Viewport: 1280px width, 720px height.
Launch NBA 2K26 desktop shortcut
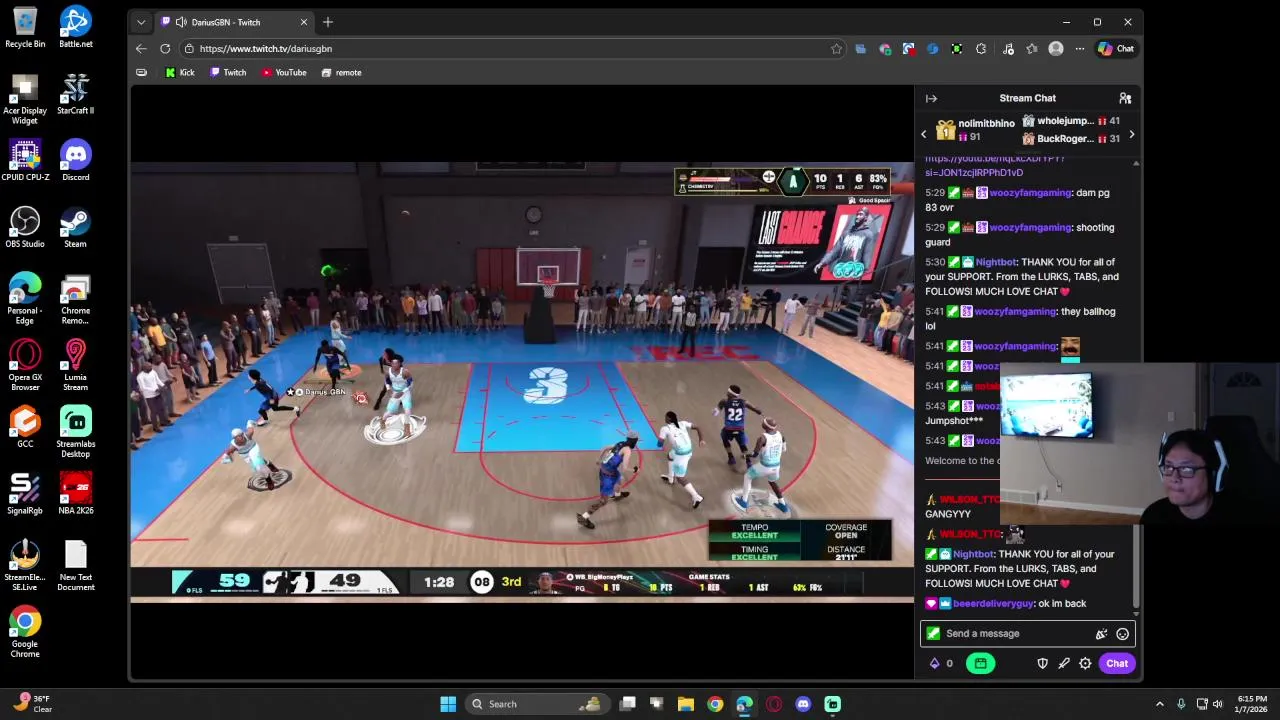click(75, 494)
